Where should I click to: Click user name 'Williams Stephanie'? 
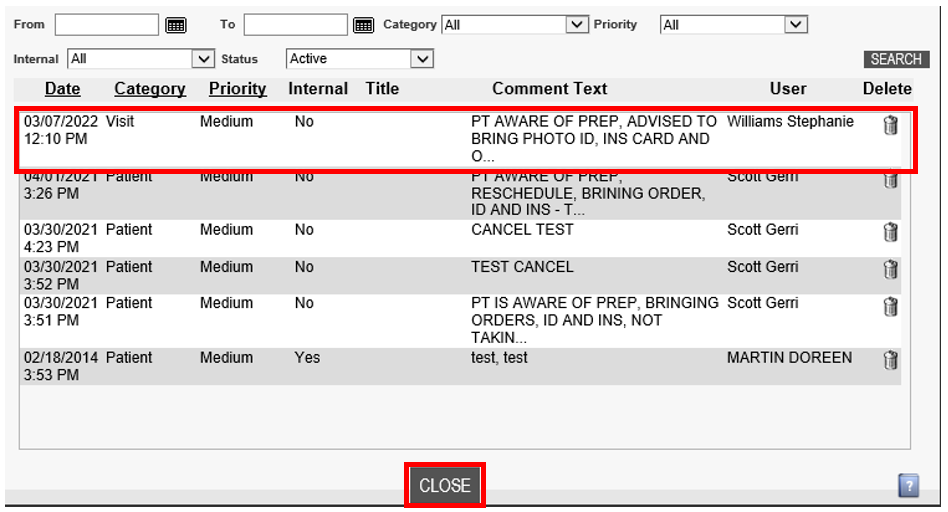click(x=790, y=122)
